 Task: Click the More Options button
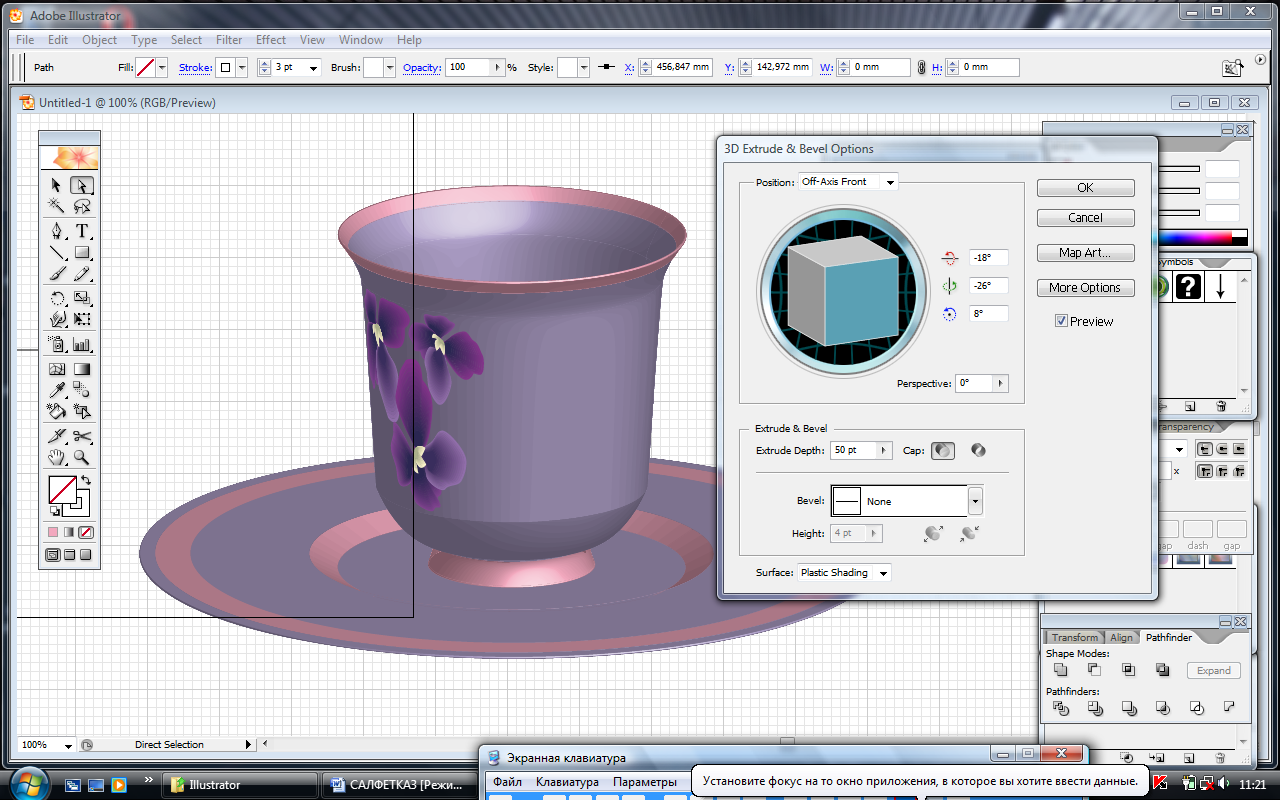1085,288
